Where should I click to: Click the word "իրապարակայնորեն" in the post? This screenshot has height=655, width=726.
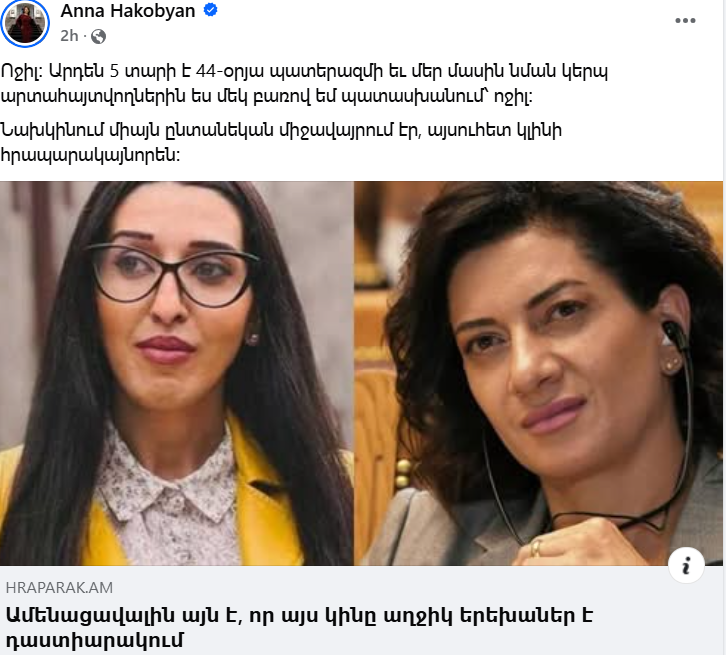coord(90,155)
